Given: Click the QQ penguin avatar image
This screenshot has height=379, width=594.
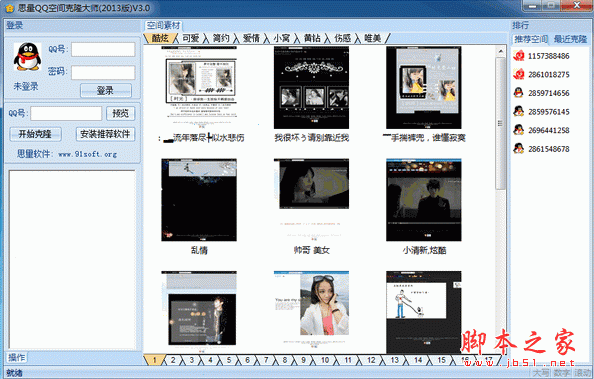Looking at the screenshot, I should [27, 56].
